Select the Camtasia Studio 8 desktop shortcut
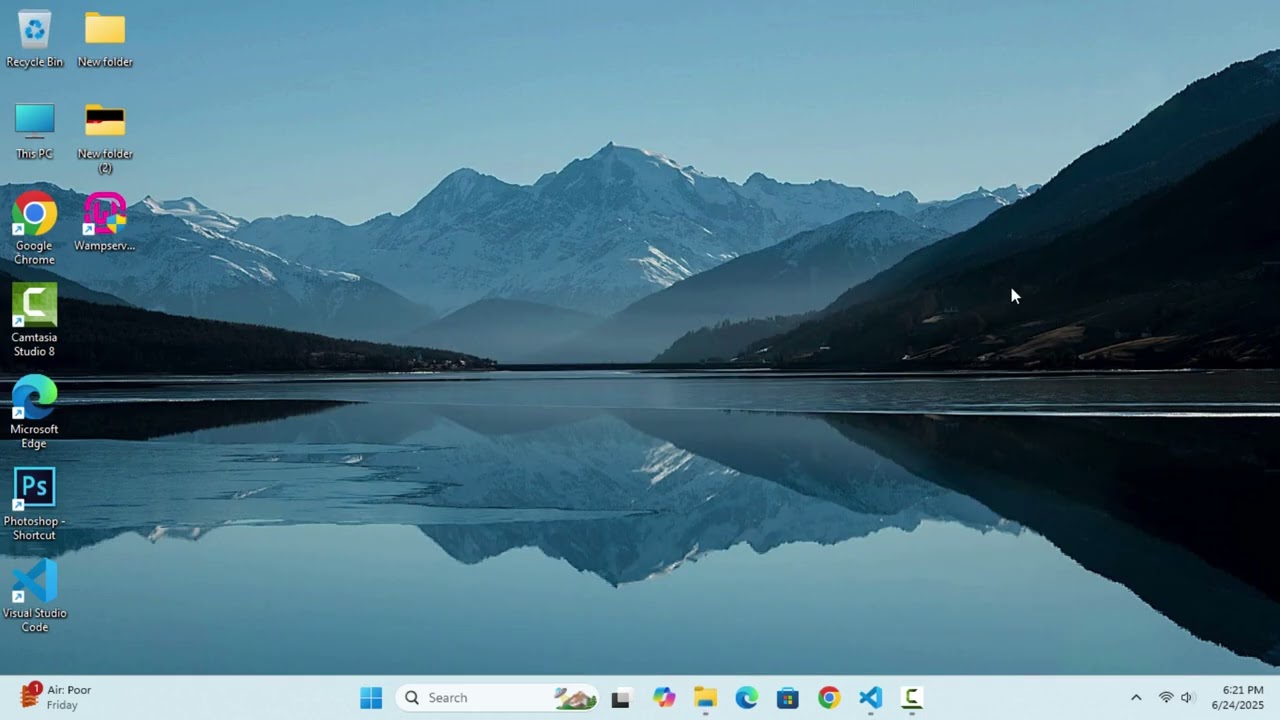Viewport: 1280px width, 720px height. coord(34,320)
